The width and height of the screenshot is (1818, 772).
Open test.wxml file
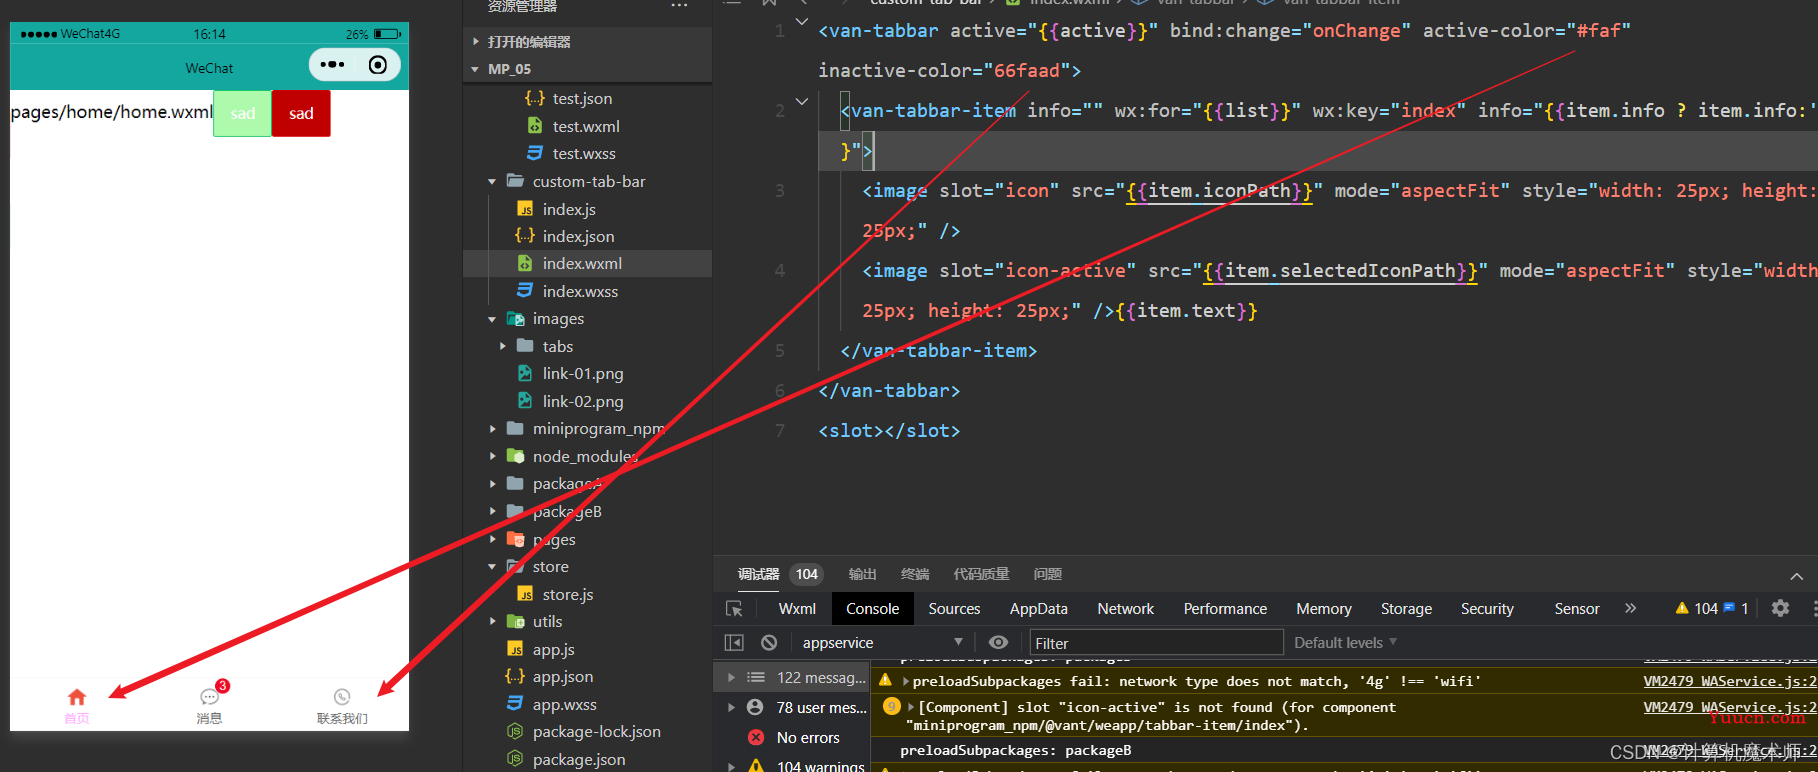[586, 126]
